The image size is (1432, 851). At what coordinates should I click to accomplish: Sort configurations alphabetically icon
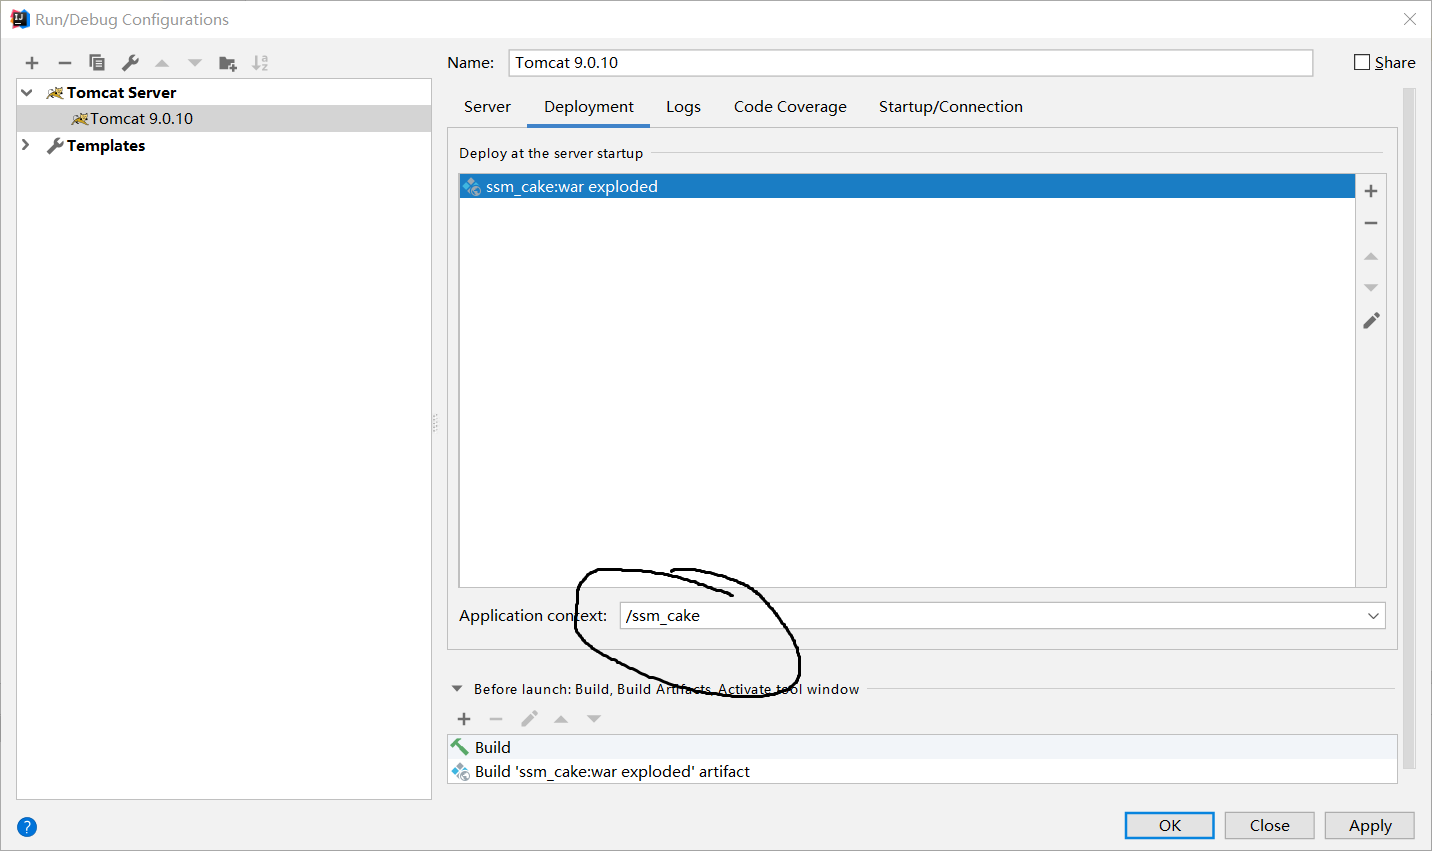coord(260,63)
